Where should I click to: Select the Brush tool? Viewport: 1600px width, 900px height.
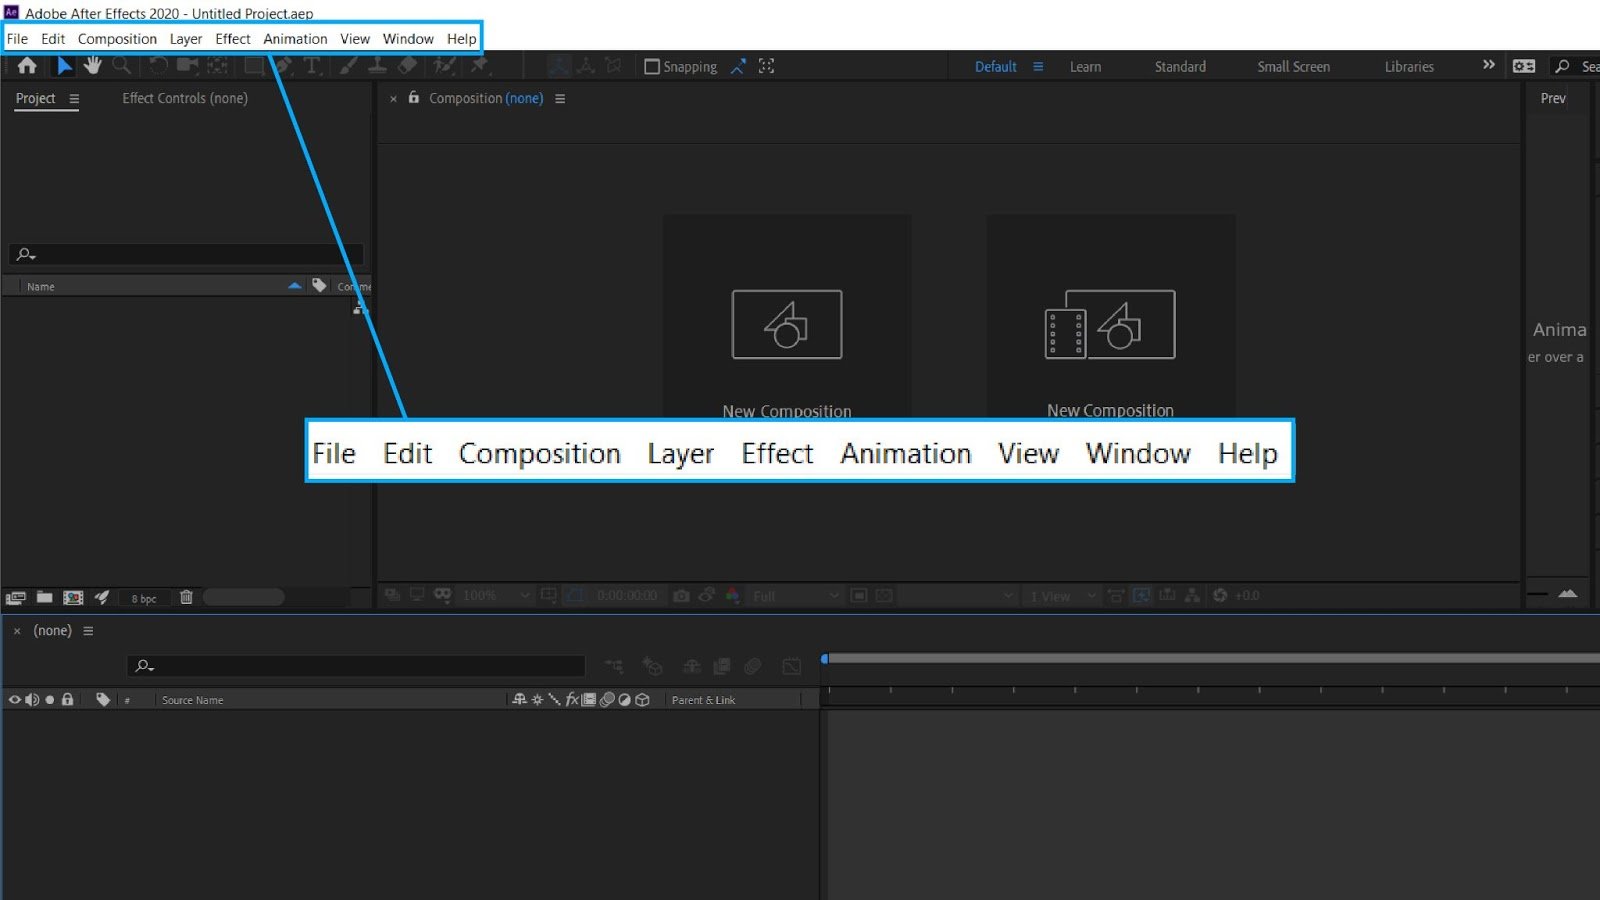(348, 66)
